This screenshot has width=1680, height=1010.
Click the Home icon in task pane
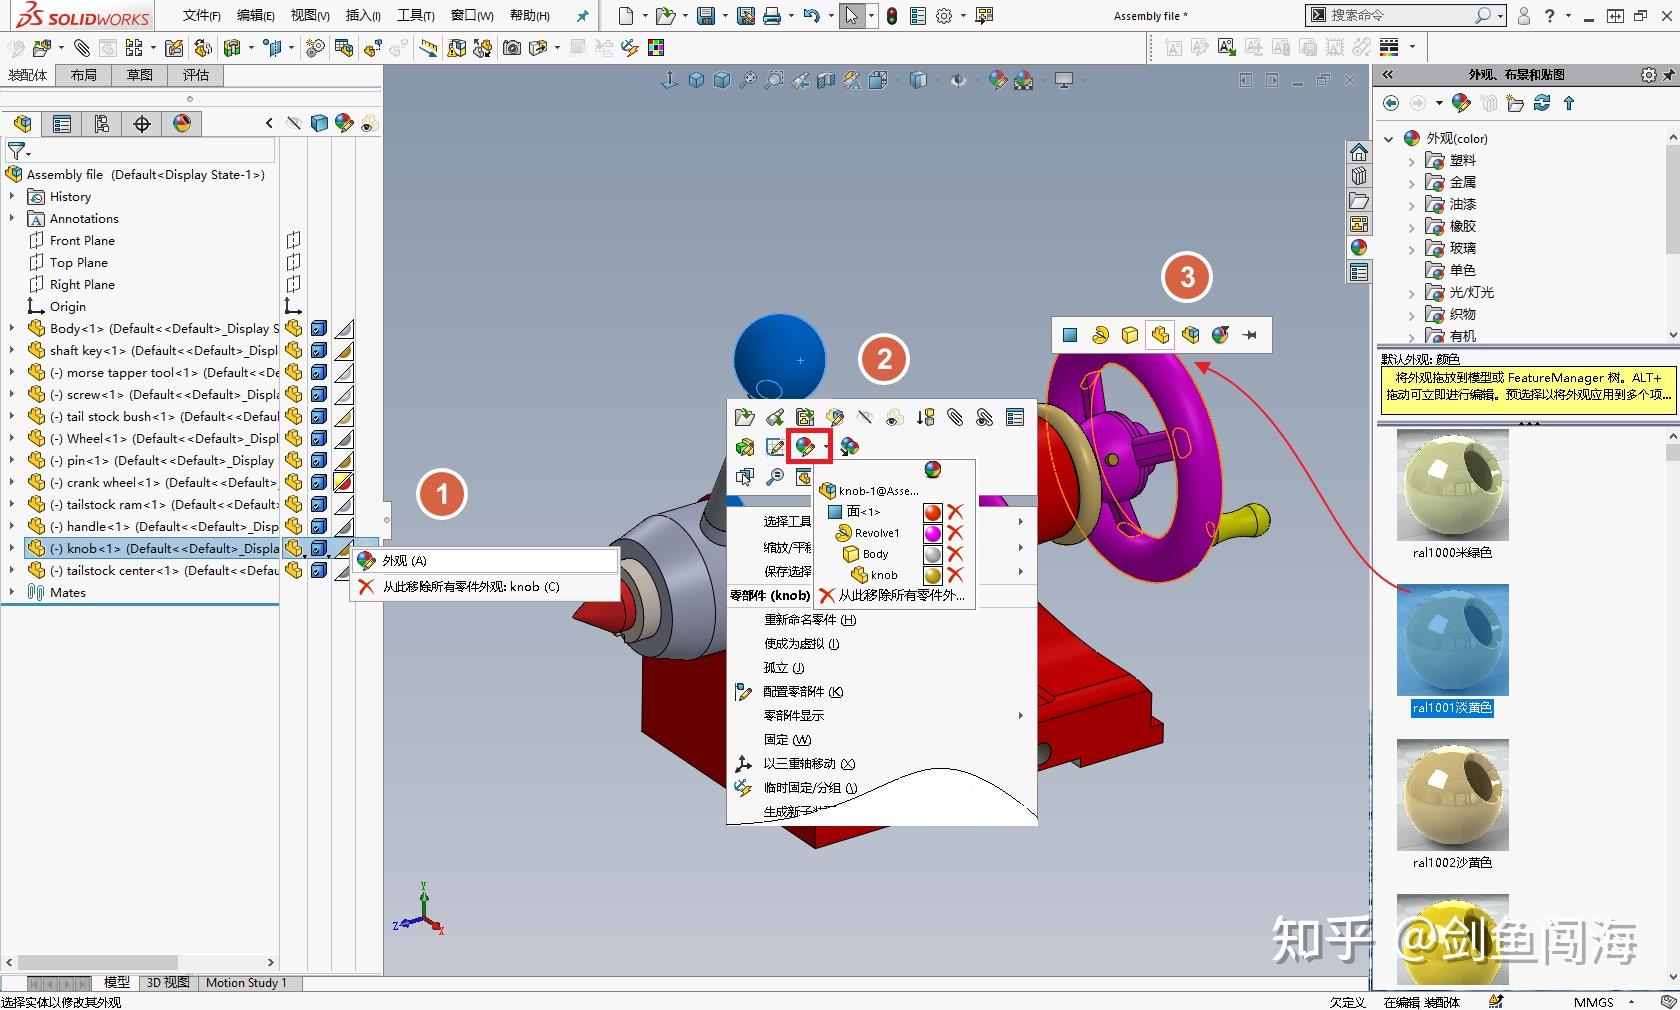1358,152
